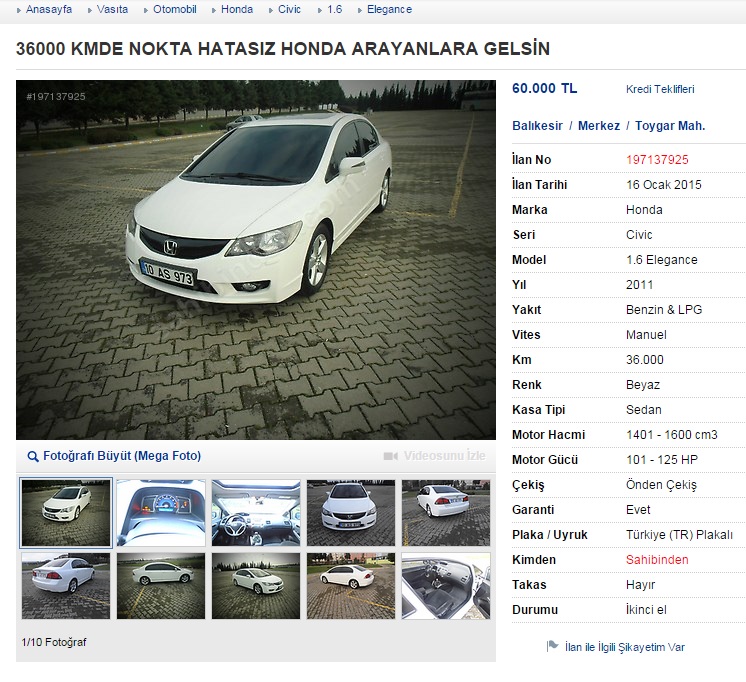Select the rear view red taillight thumbnail in top row
This screenshot has width=746, height=682.
[x=446, y=513]
